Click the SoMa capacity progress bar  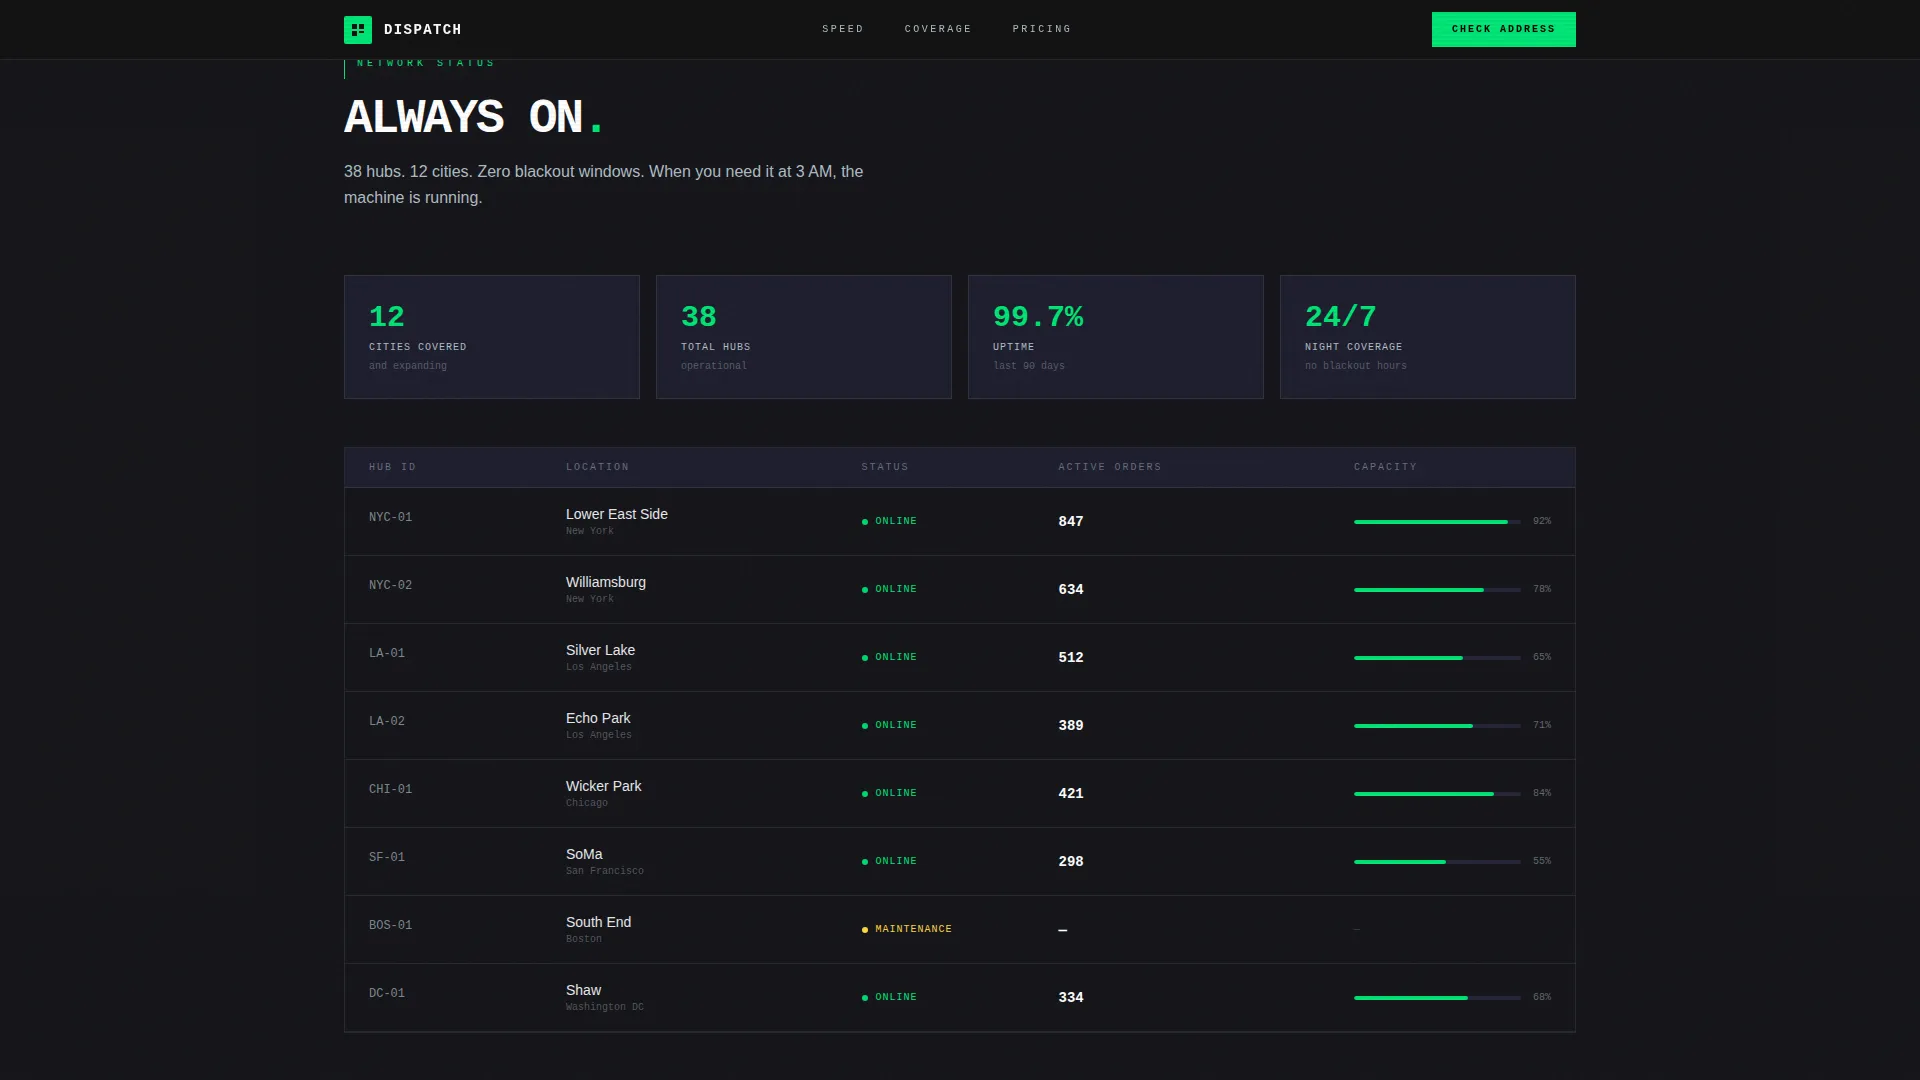click(1437, 862)
